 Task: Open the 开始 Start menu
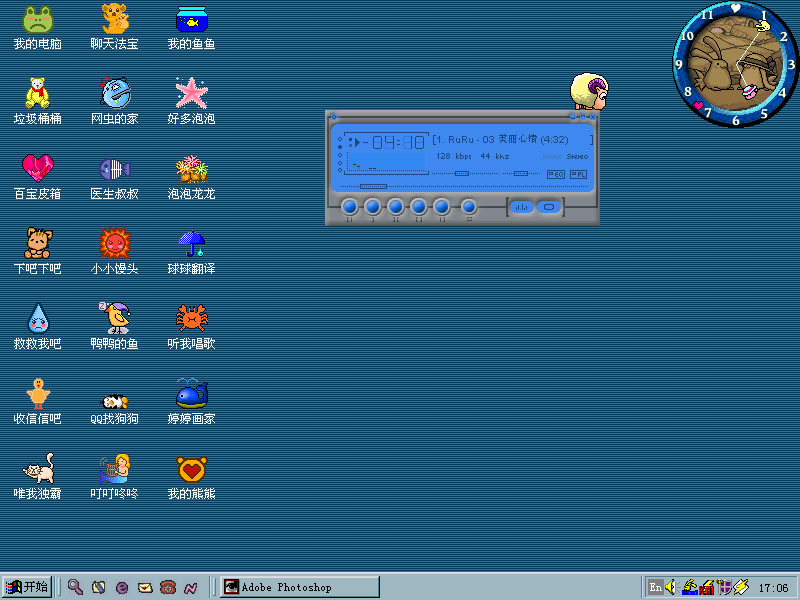click(x=27, y=587)
